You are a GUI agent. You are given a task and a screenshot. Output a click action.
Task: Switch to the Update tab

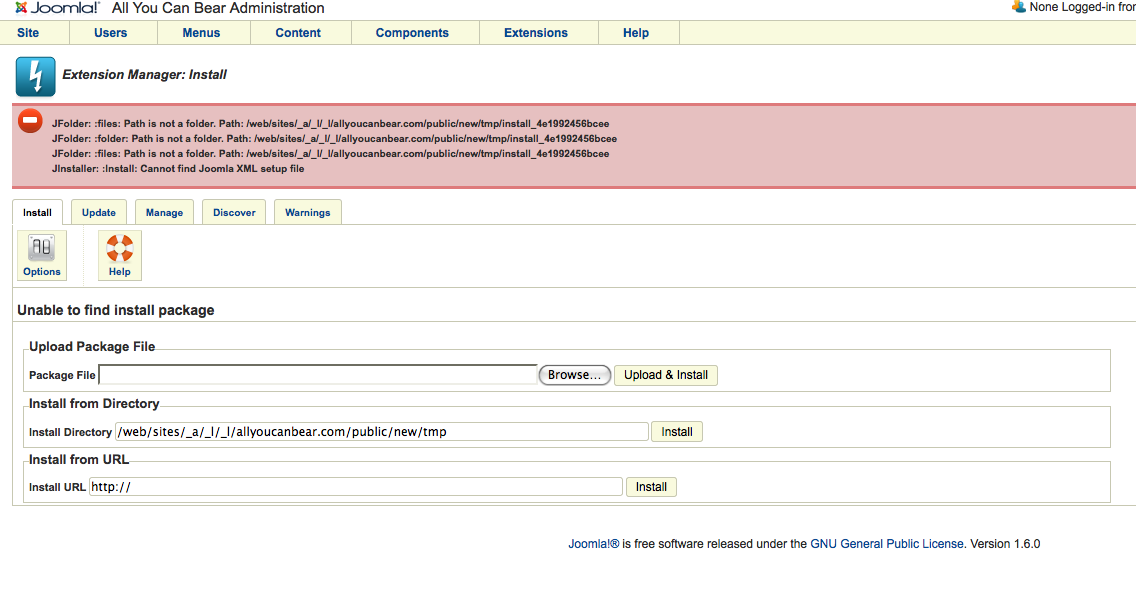(x=99, y=212)
